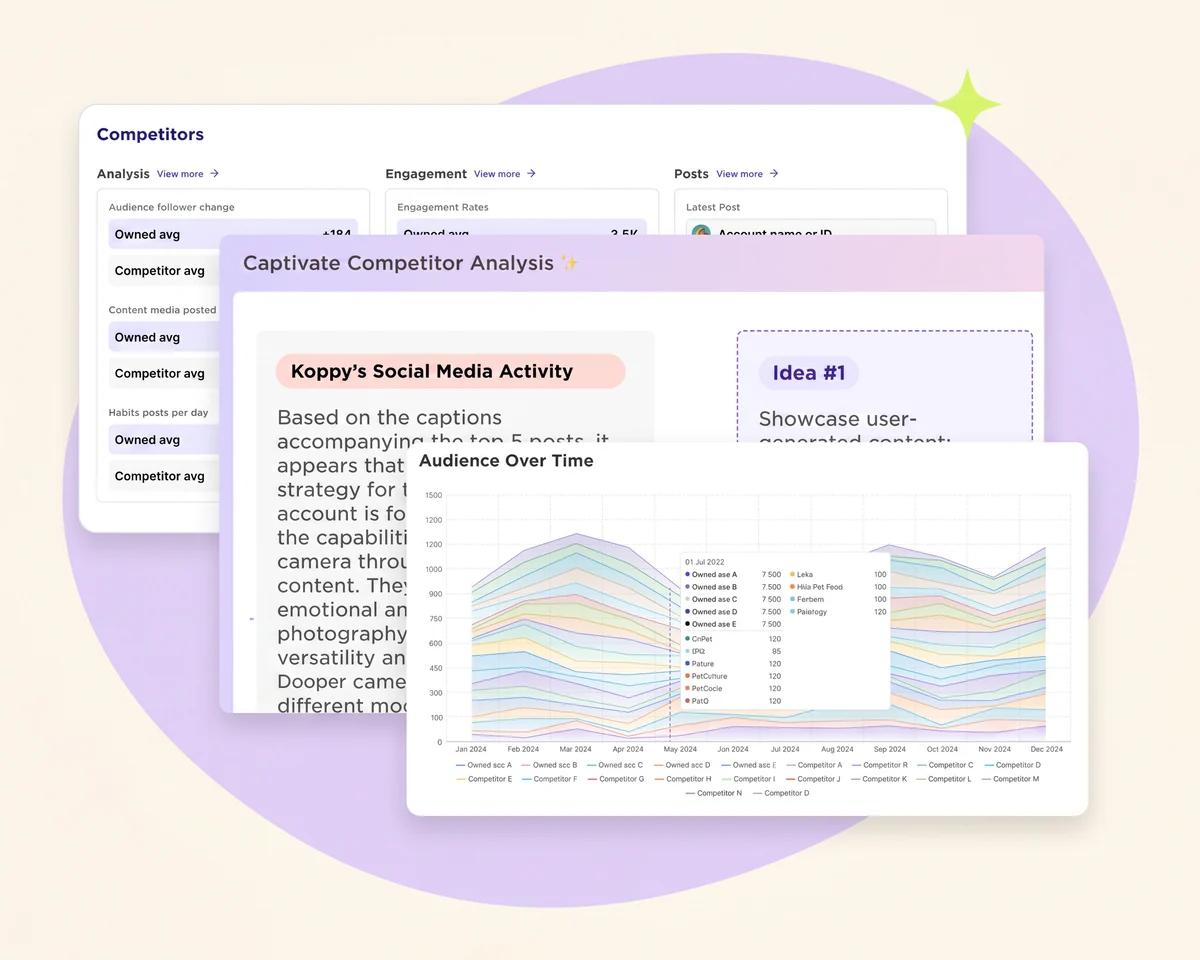Toggle Competitor H legend entry
This screenshot has height=960, width=1200.
(681, 779)
